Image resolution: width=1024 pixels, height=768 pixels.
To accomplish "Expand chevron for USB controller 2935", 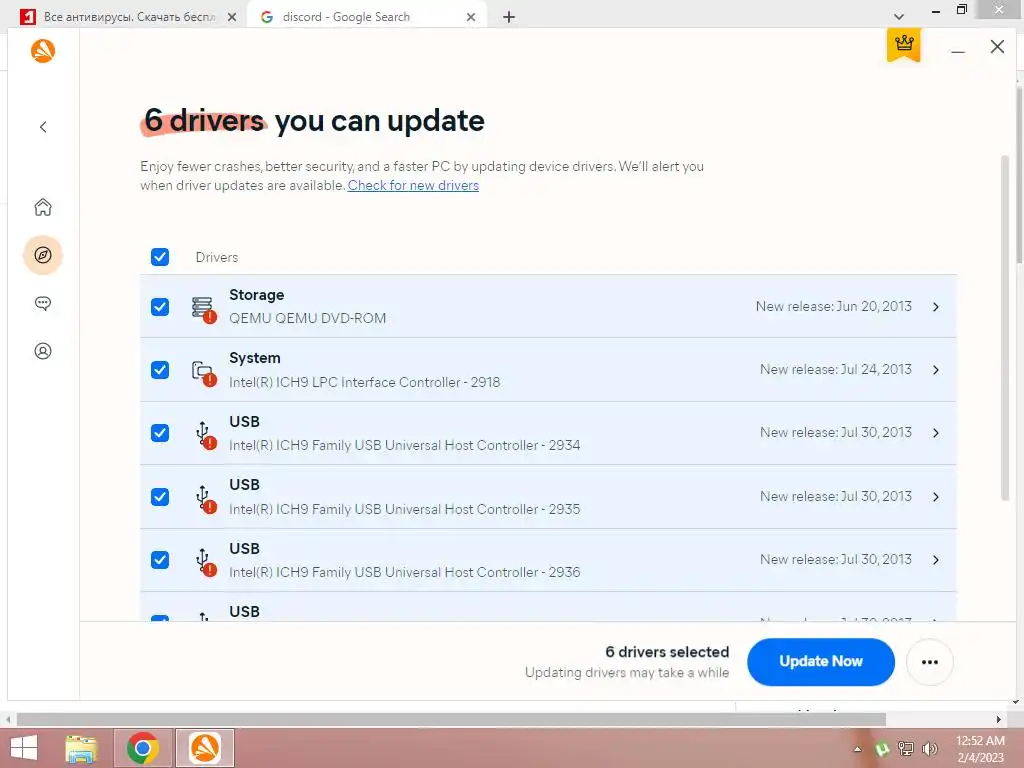I will click(936, 497).
